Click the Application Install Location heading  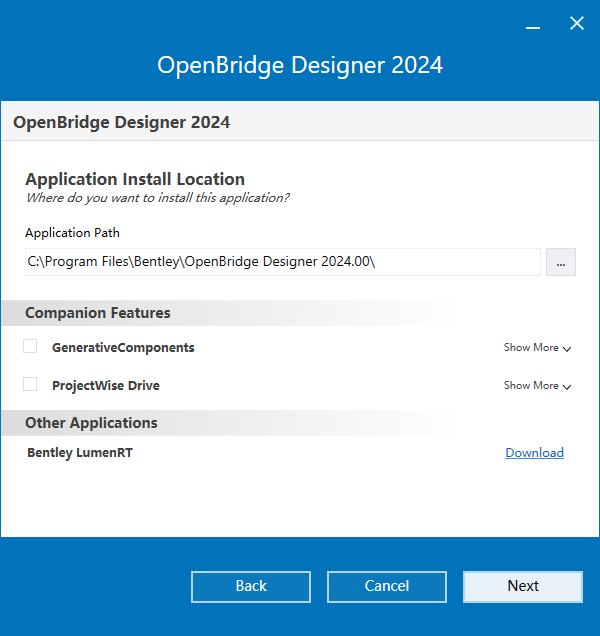(135, 179)
